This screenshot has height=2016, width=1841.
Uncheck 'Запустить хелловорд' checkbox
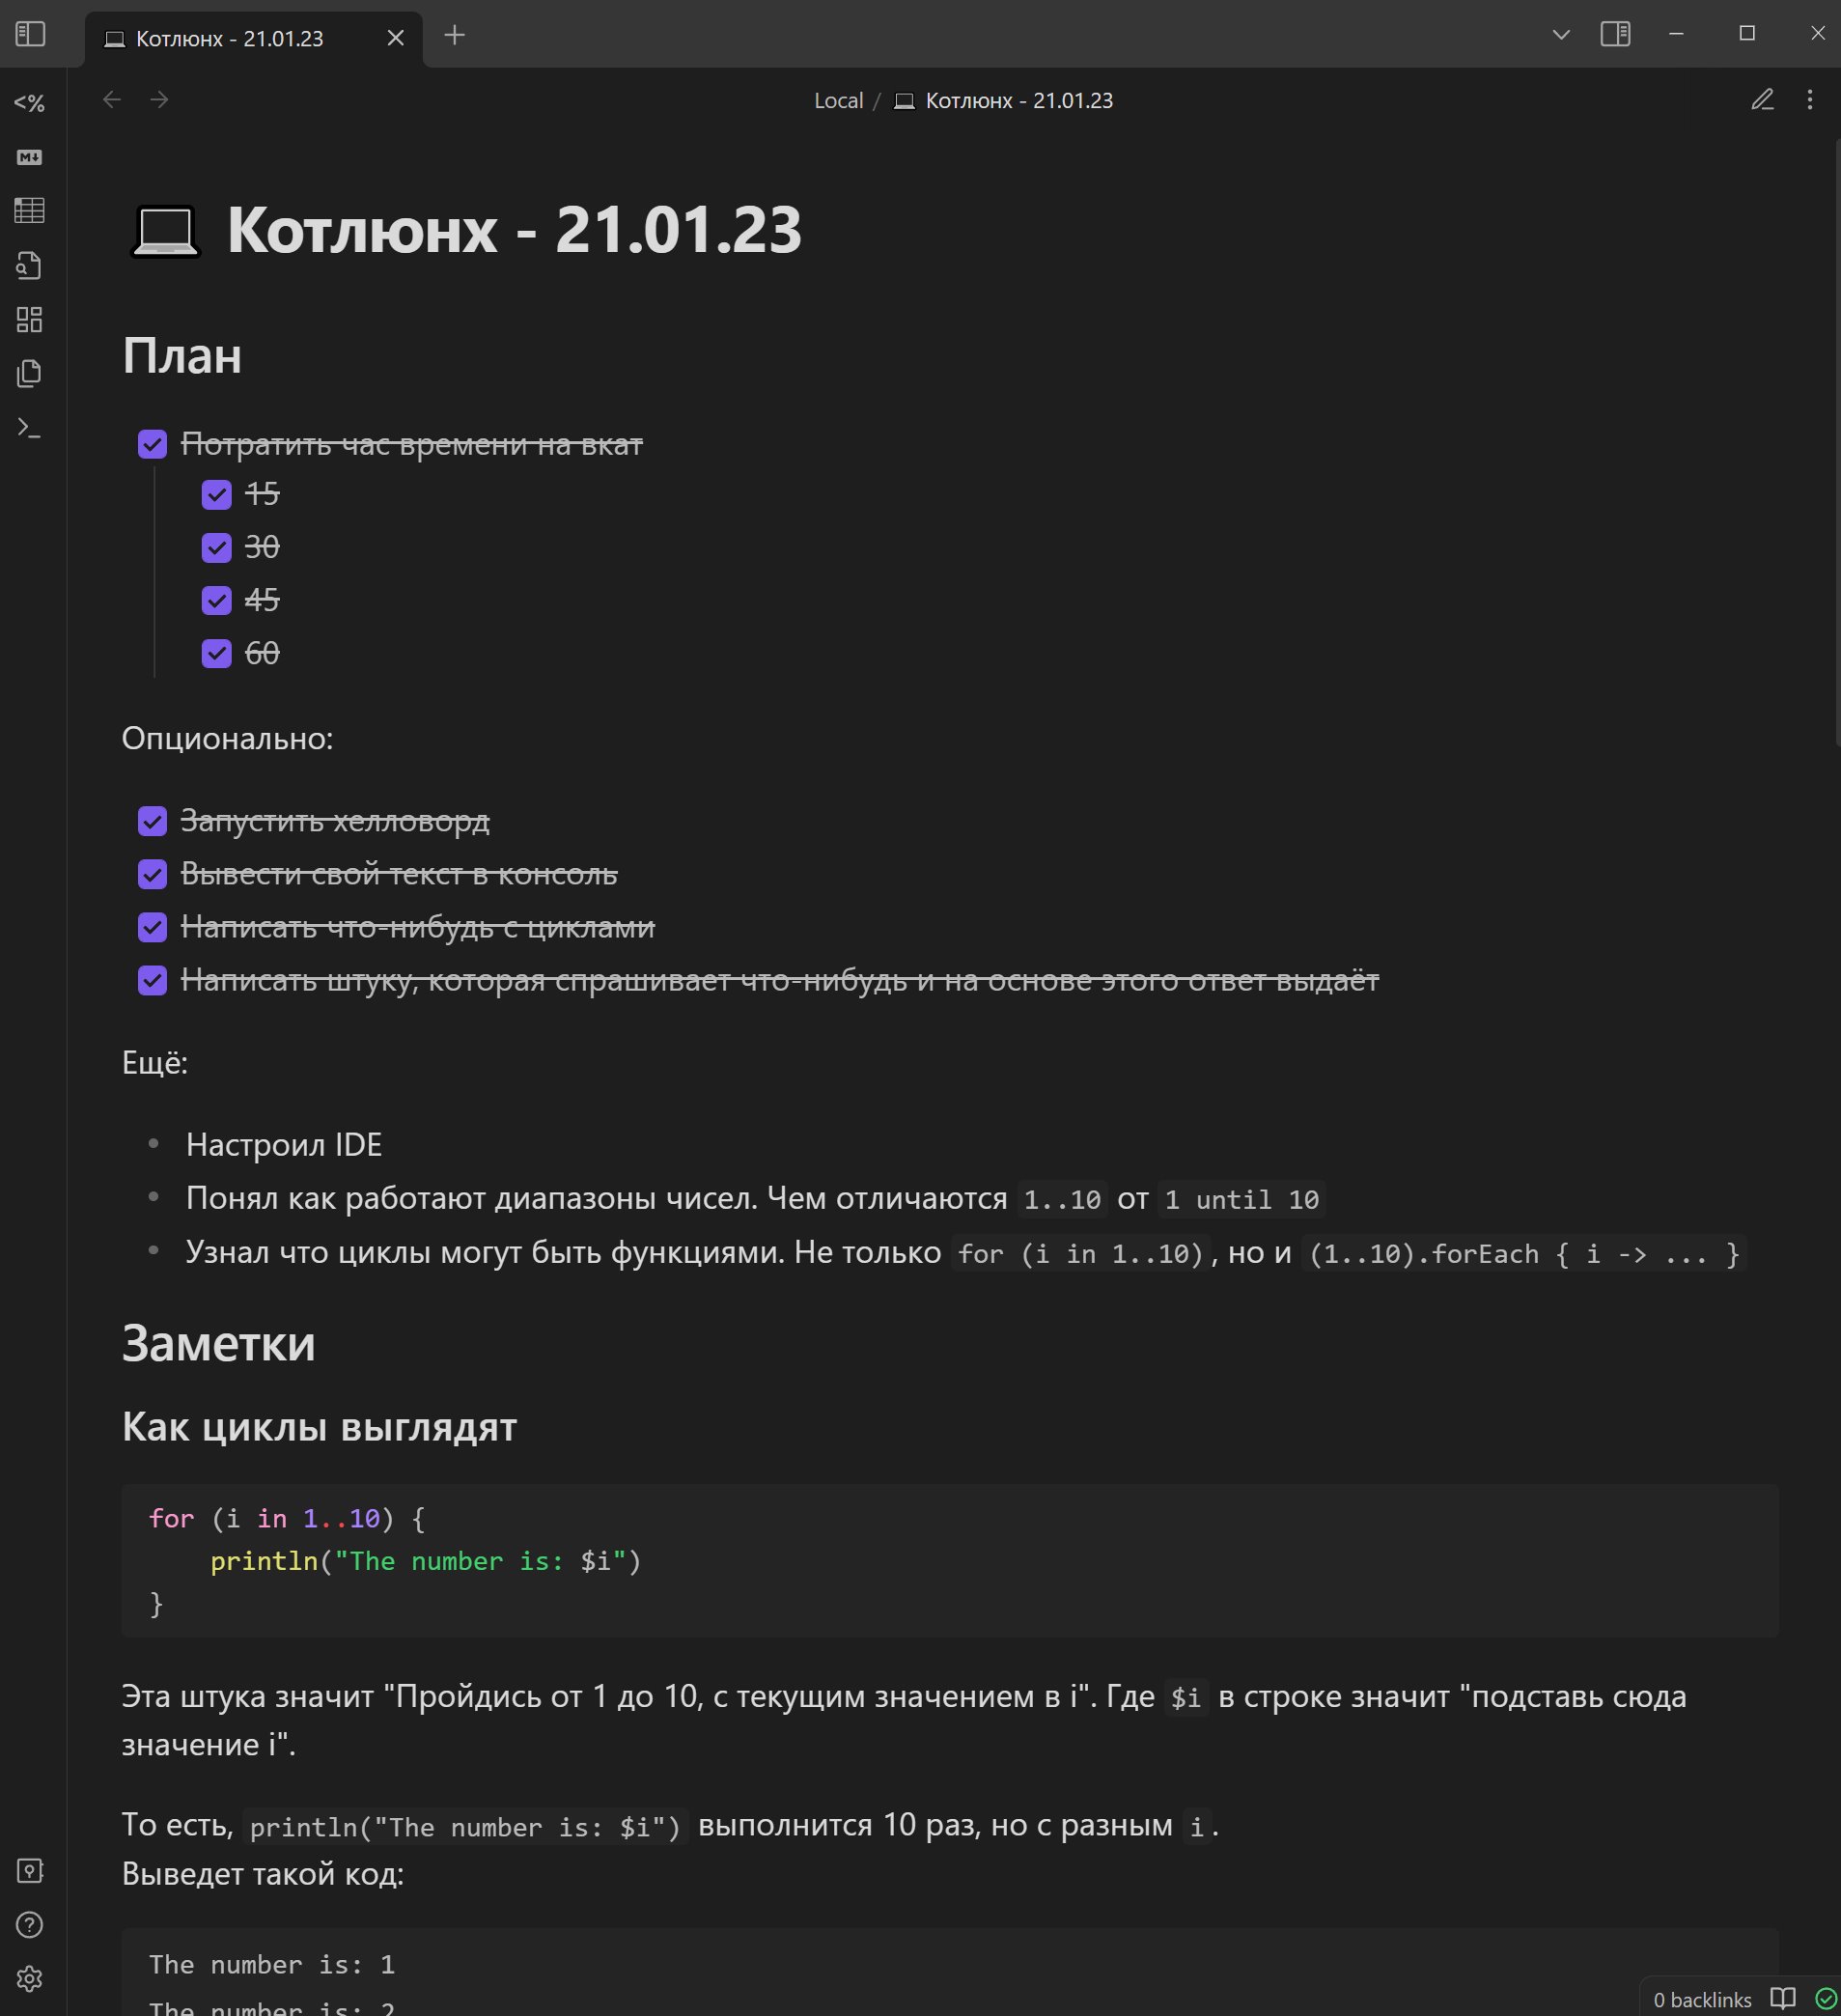152,821
